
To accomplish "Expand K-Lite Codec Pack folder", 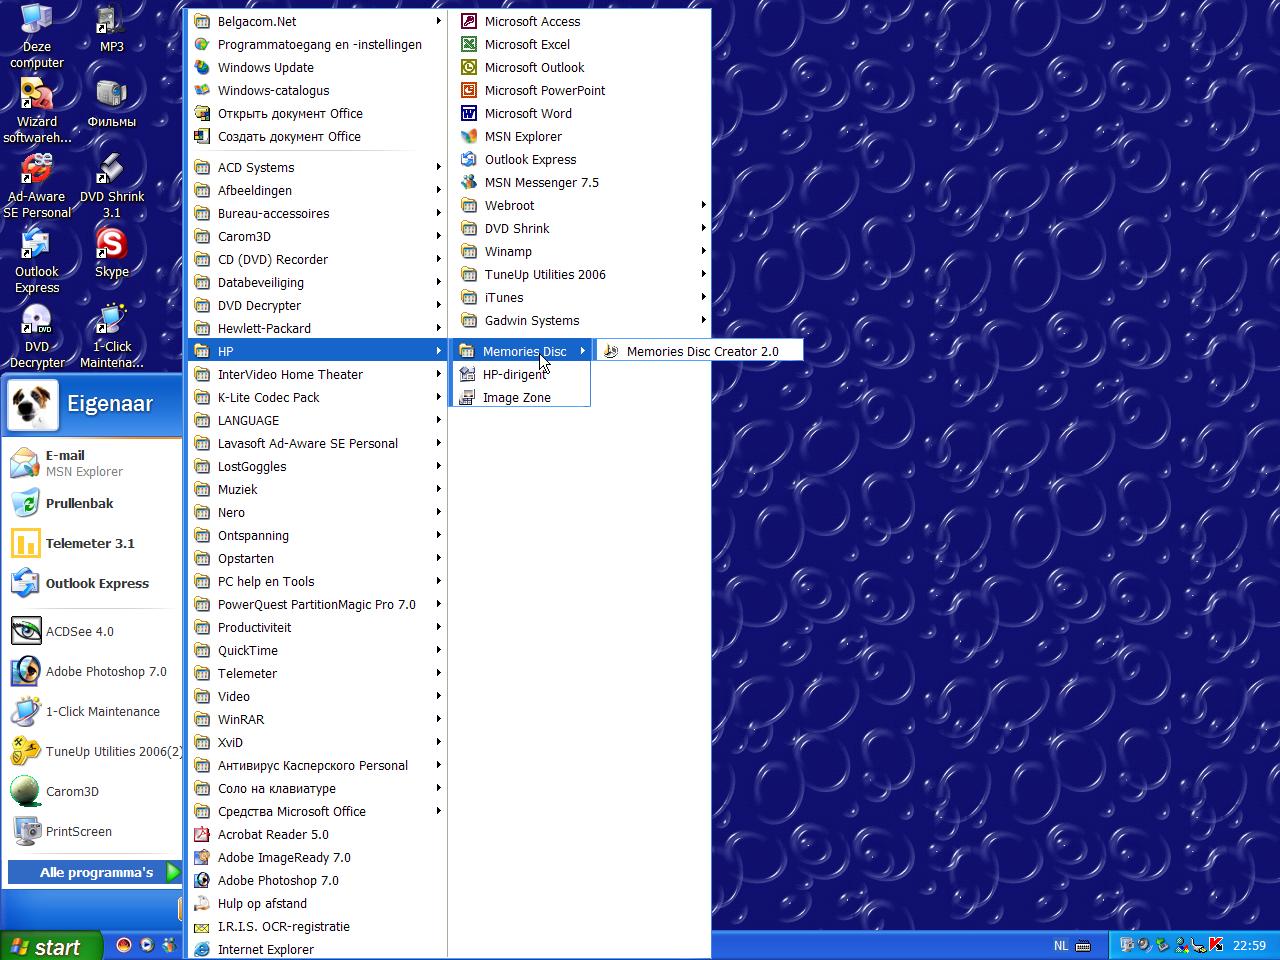I will [317, 397].
